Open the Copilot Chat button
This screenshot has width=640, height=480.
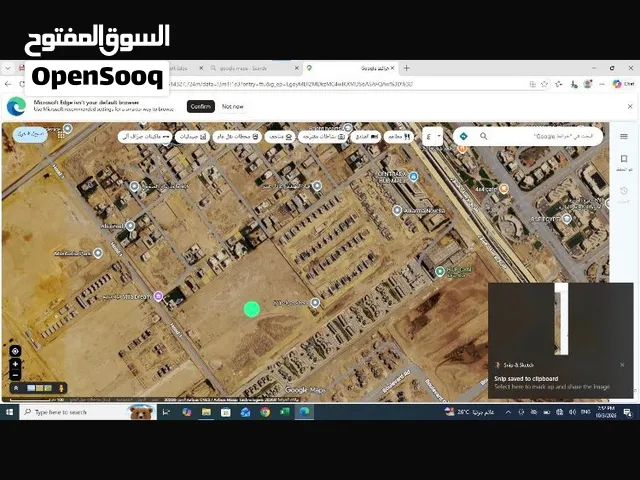tap(623, 84)
